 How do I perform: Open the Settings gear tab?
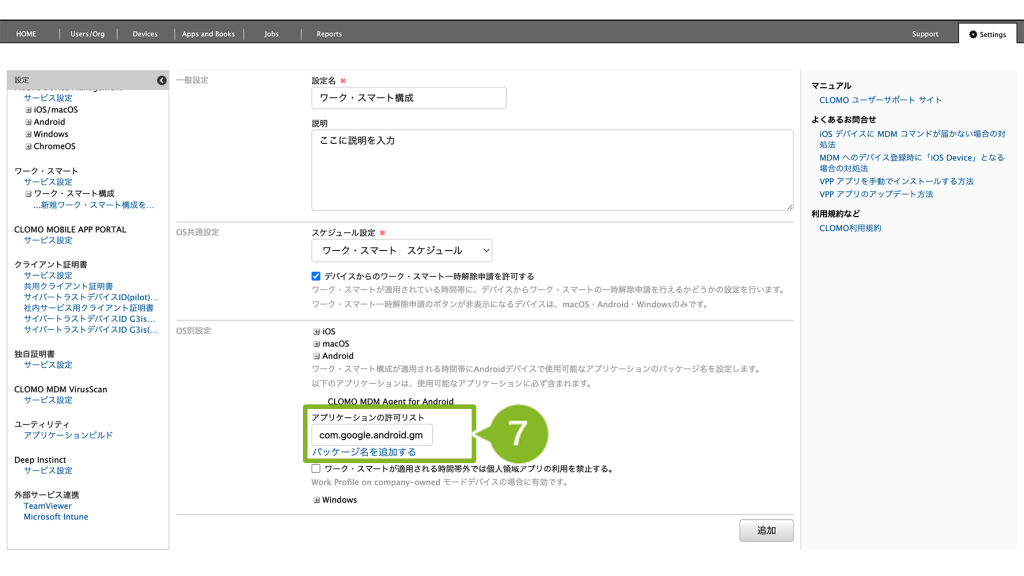pos(986,34)
